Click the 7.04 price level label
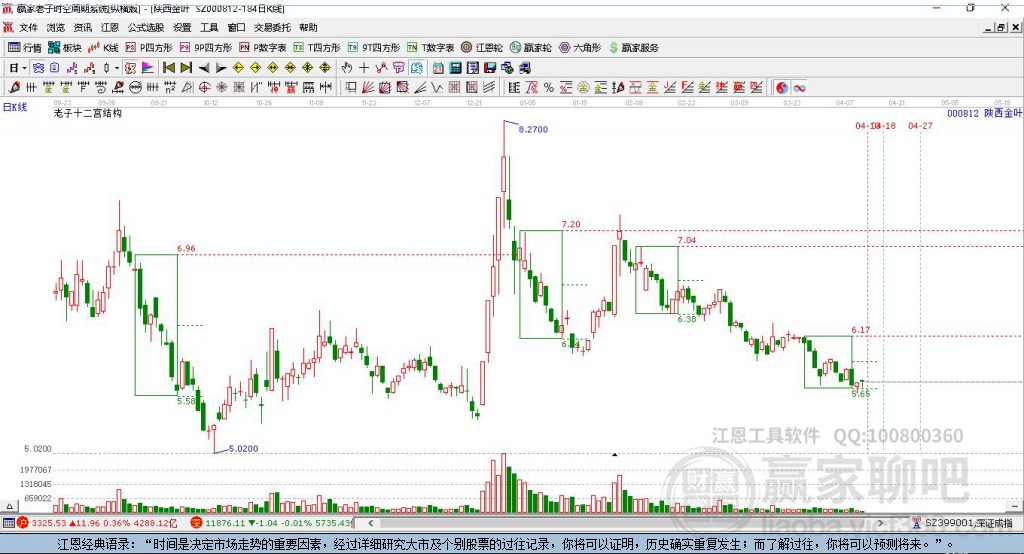This screenshot has height=554, width=1024. coord(686,240)
